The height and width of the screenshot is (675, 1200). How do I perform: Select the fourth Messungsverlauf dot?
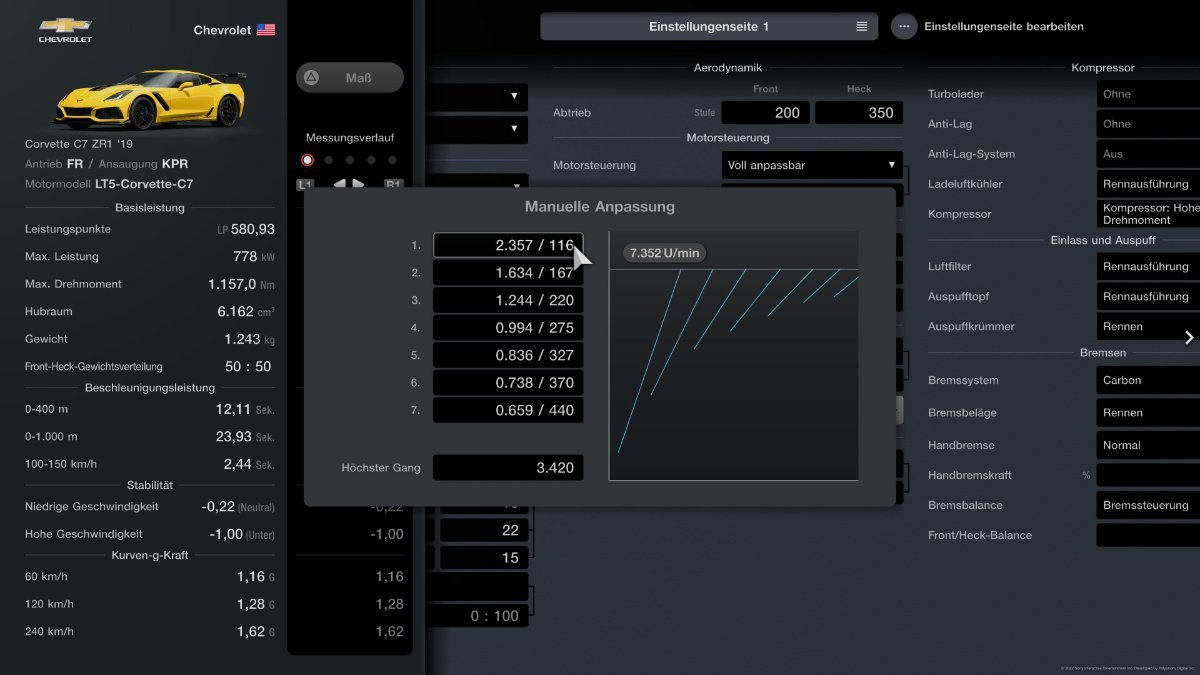(371, 160)
